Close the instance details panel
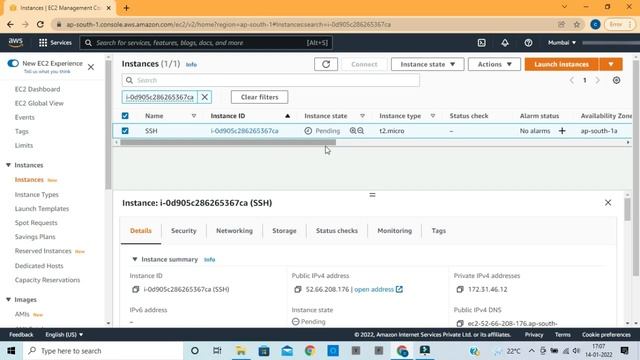This screenshot has height=360, width=640. click(x=608, y=202)
